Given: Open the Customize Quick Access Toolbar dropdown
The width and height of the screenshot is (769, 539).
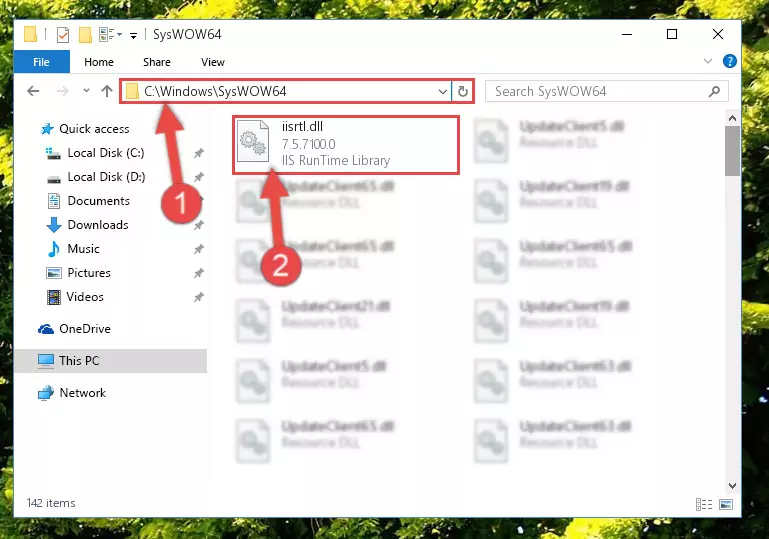Looking at the screenshot, I should 133,35.
